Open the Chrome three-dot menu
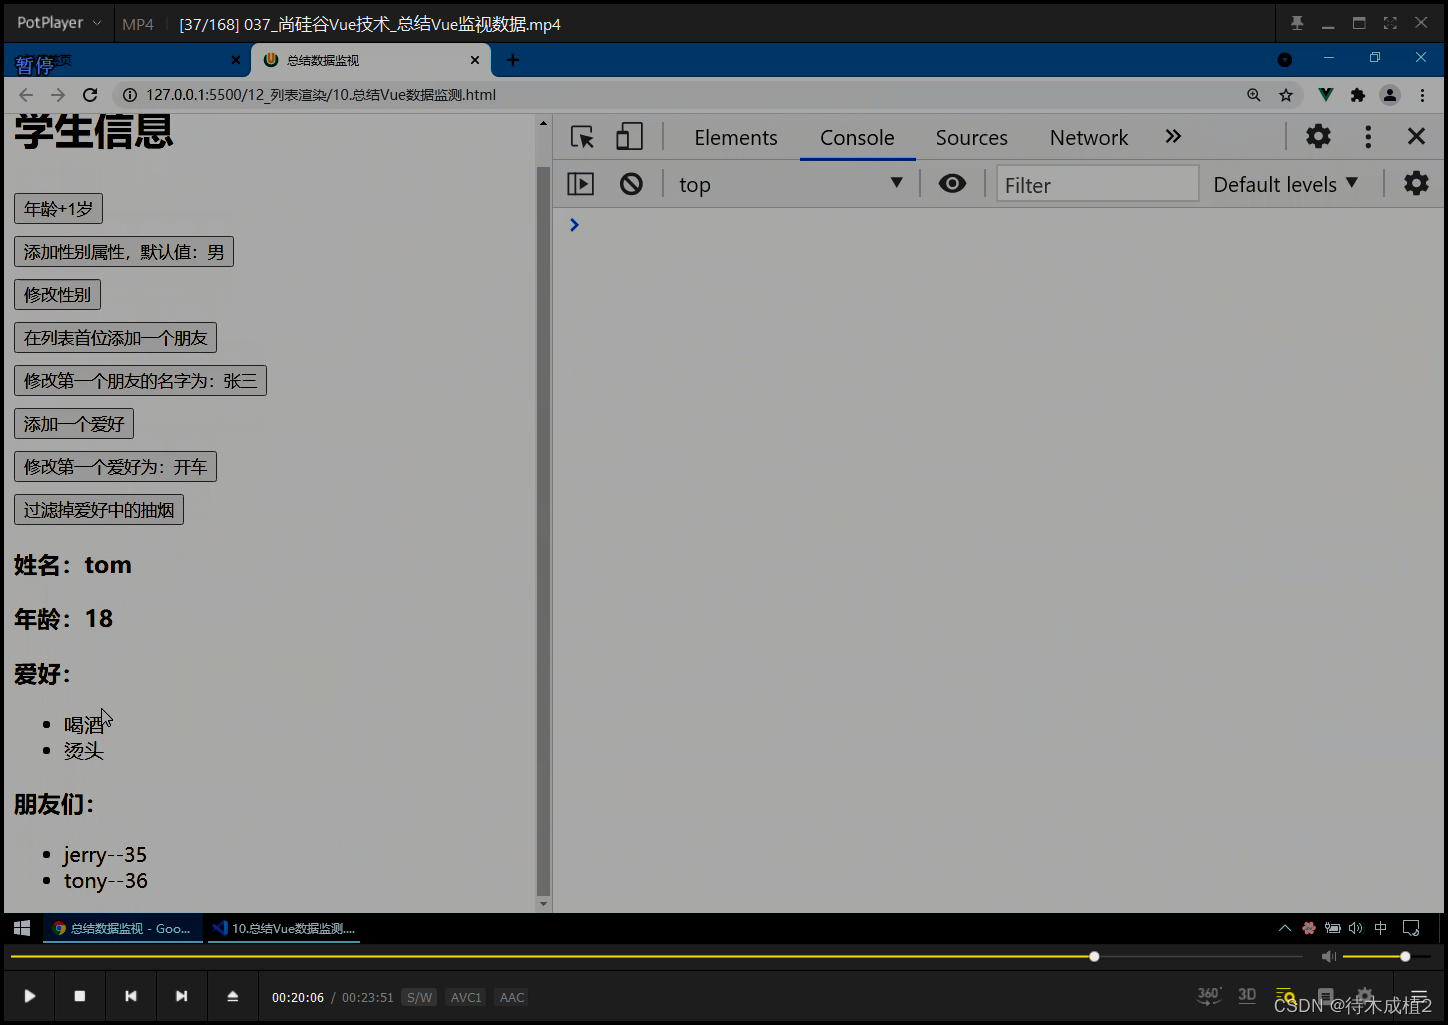 click(x=1422, y=95)
